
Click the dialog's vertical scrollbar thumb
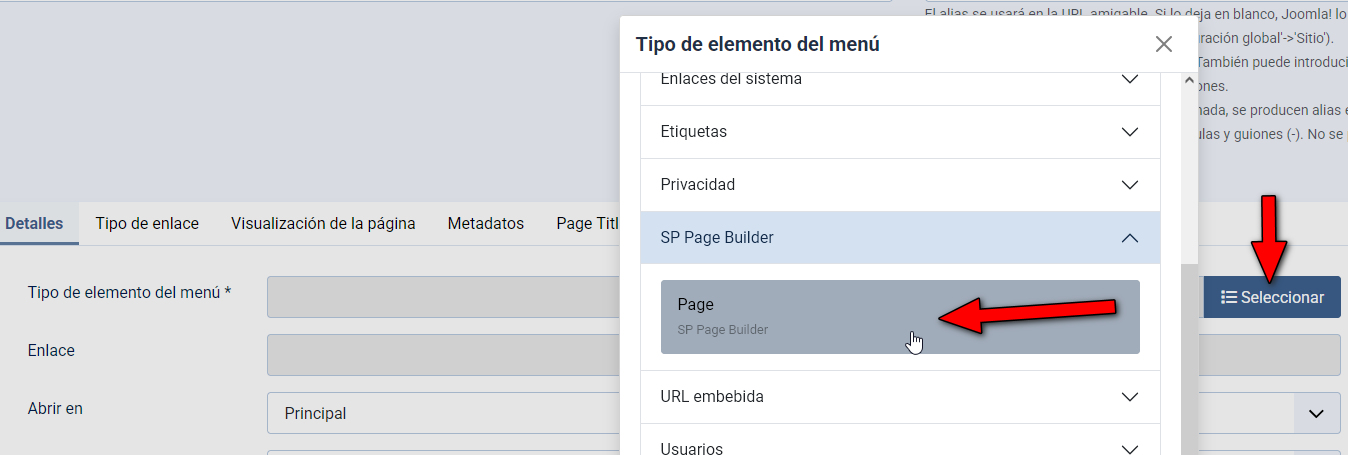(1188, 360)
